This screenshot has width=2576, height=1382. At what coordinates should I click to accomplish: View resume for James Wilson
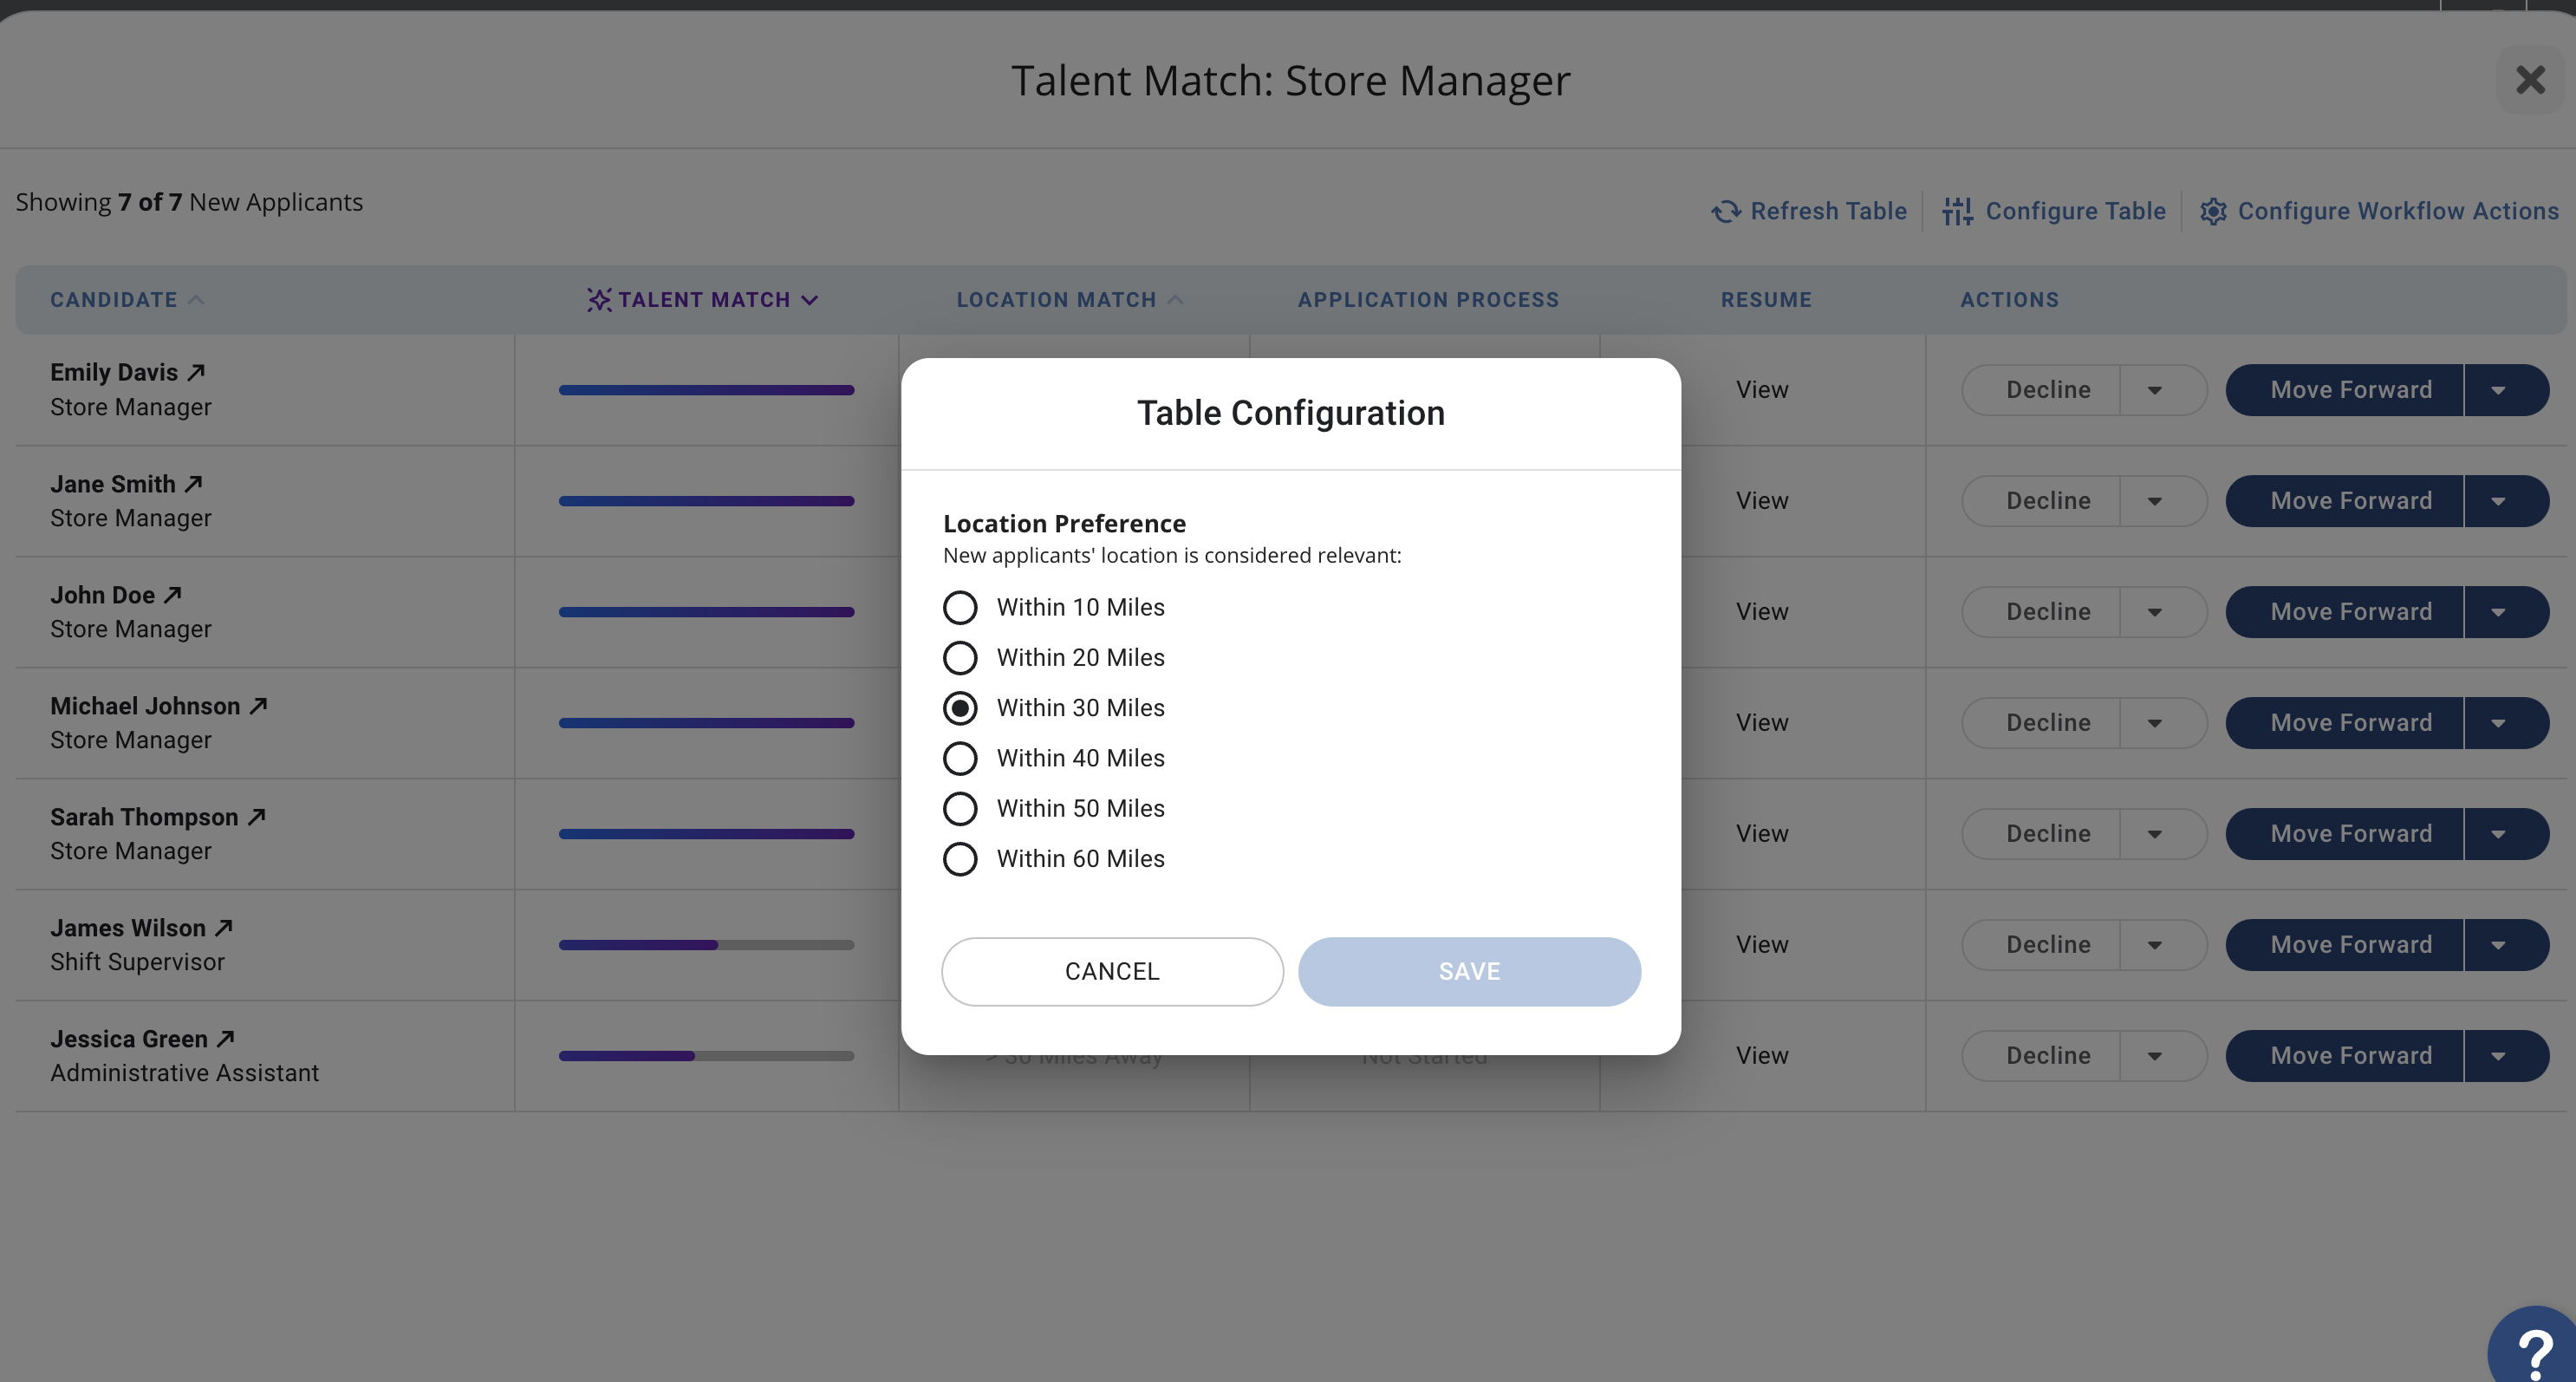pos(1762,945)
